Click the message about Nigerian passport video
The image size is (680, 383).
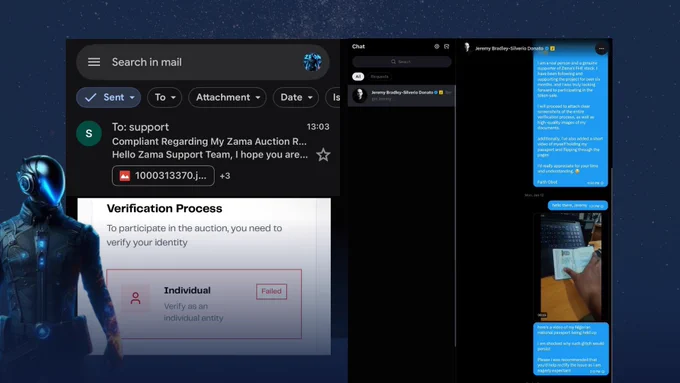point(571,349)
